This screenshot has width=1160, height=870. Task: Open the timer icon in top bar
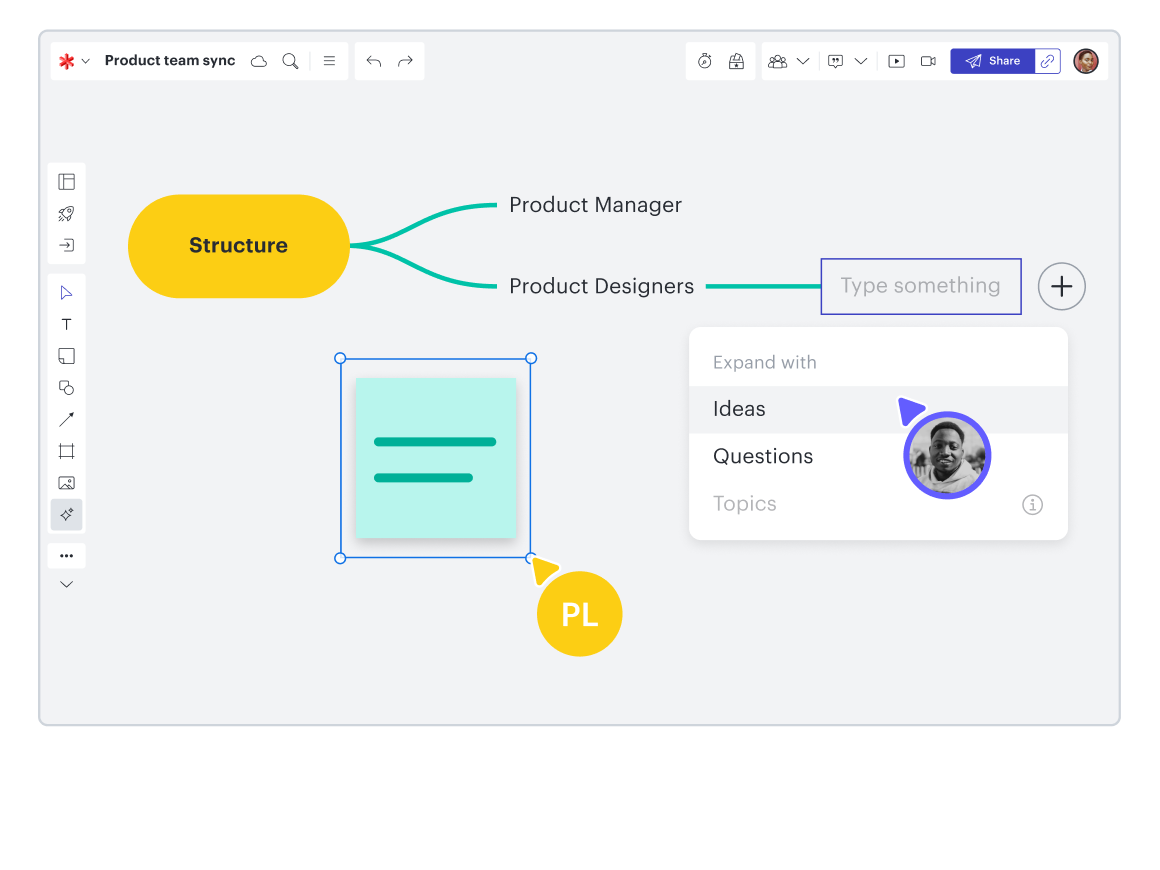coord(705,61)
